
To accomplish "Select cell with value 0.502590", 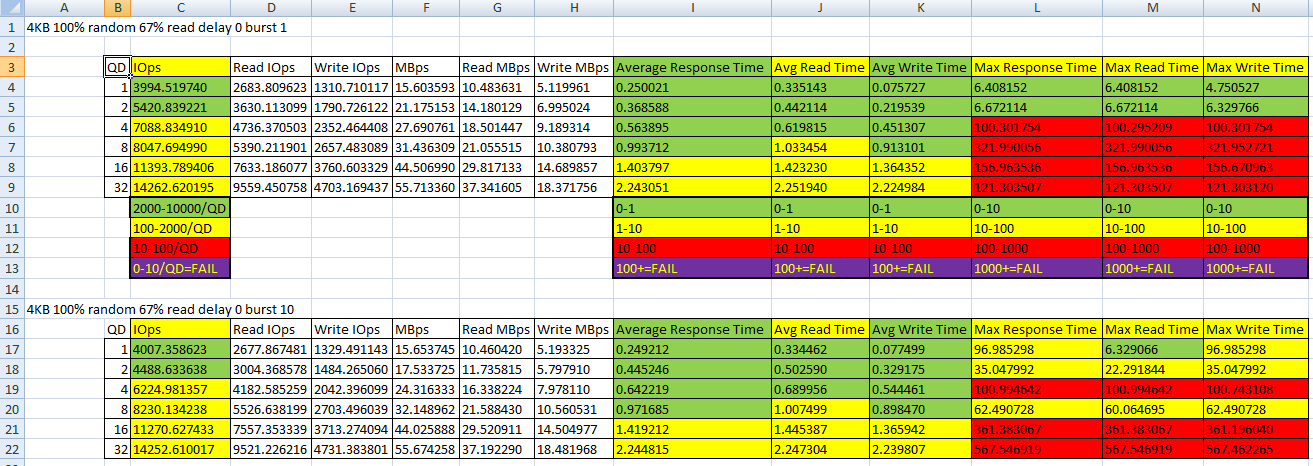I will [820, 369].
